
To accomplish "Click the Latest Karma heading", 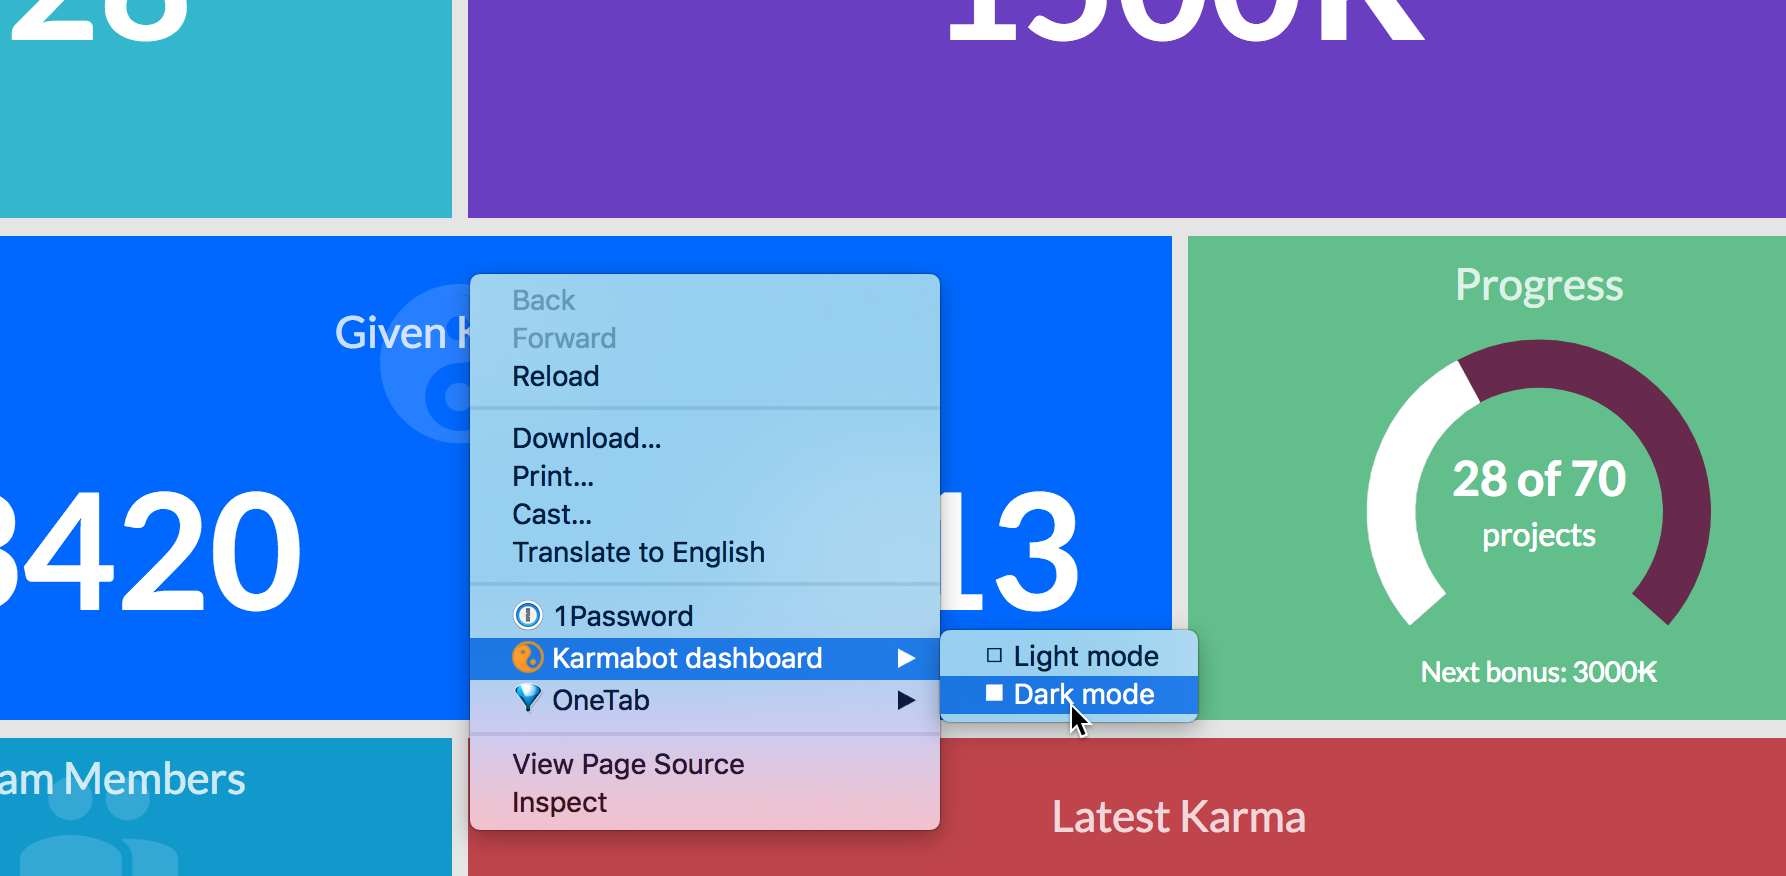I will 1178,817.
